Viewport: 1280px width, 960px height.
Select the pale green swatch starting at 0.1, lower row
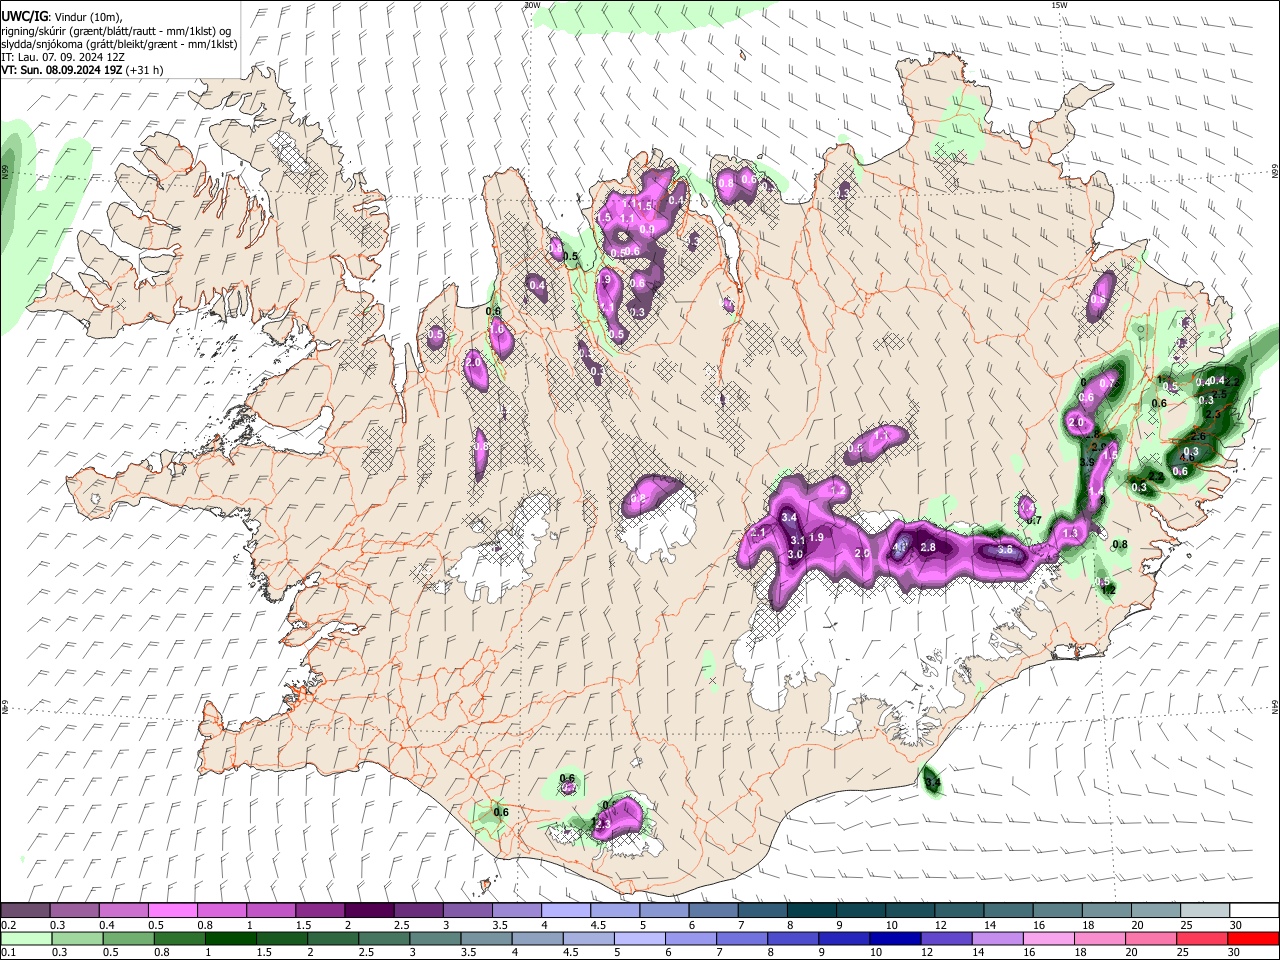coord(25,938)
